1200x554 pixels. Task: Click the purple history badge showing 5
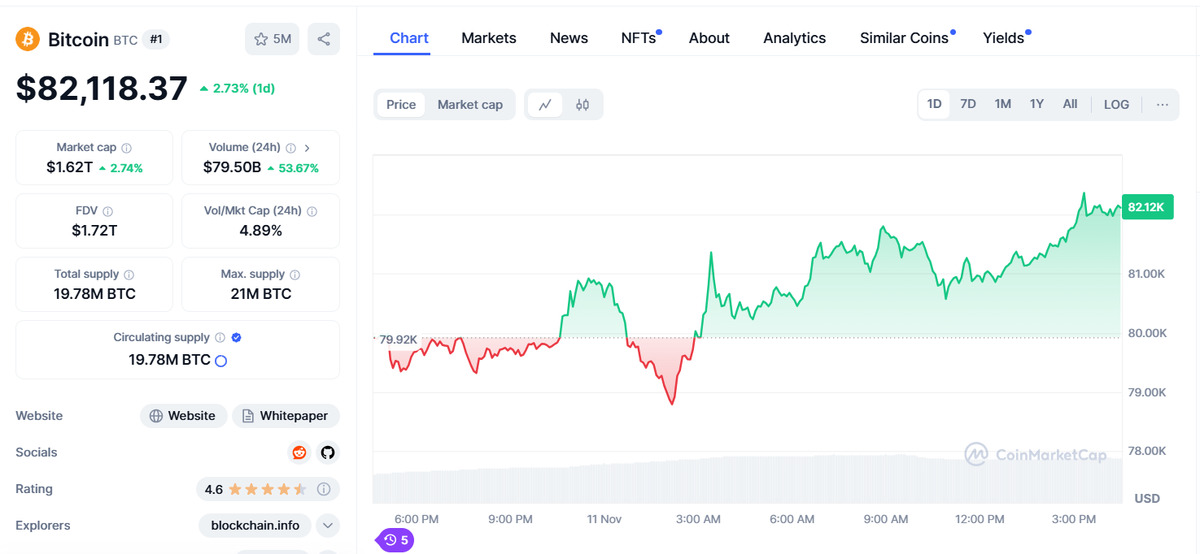tap(395, 540)
